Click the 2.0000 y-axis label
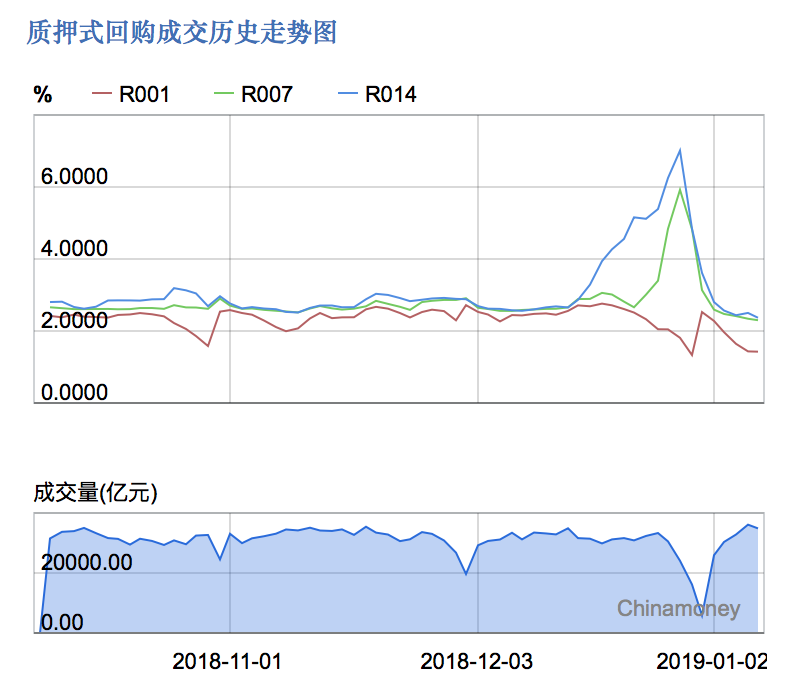Screen dimensions: 794x692 pos(74,320)
